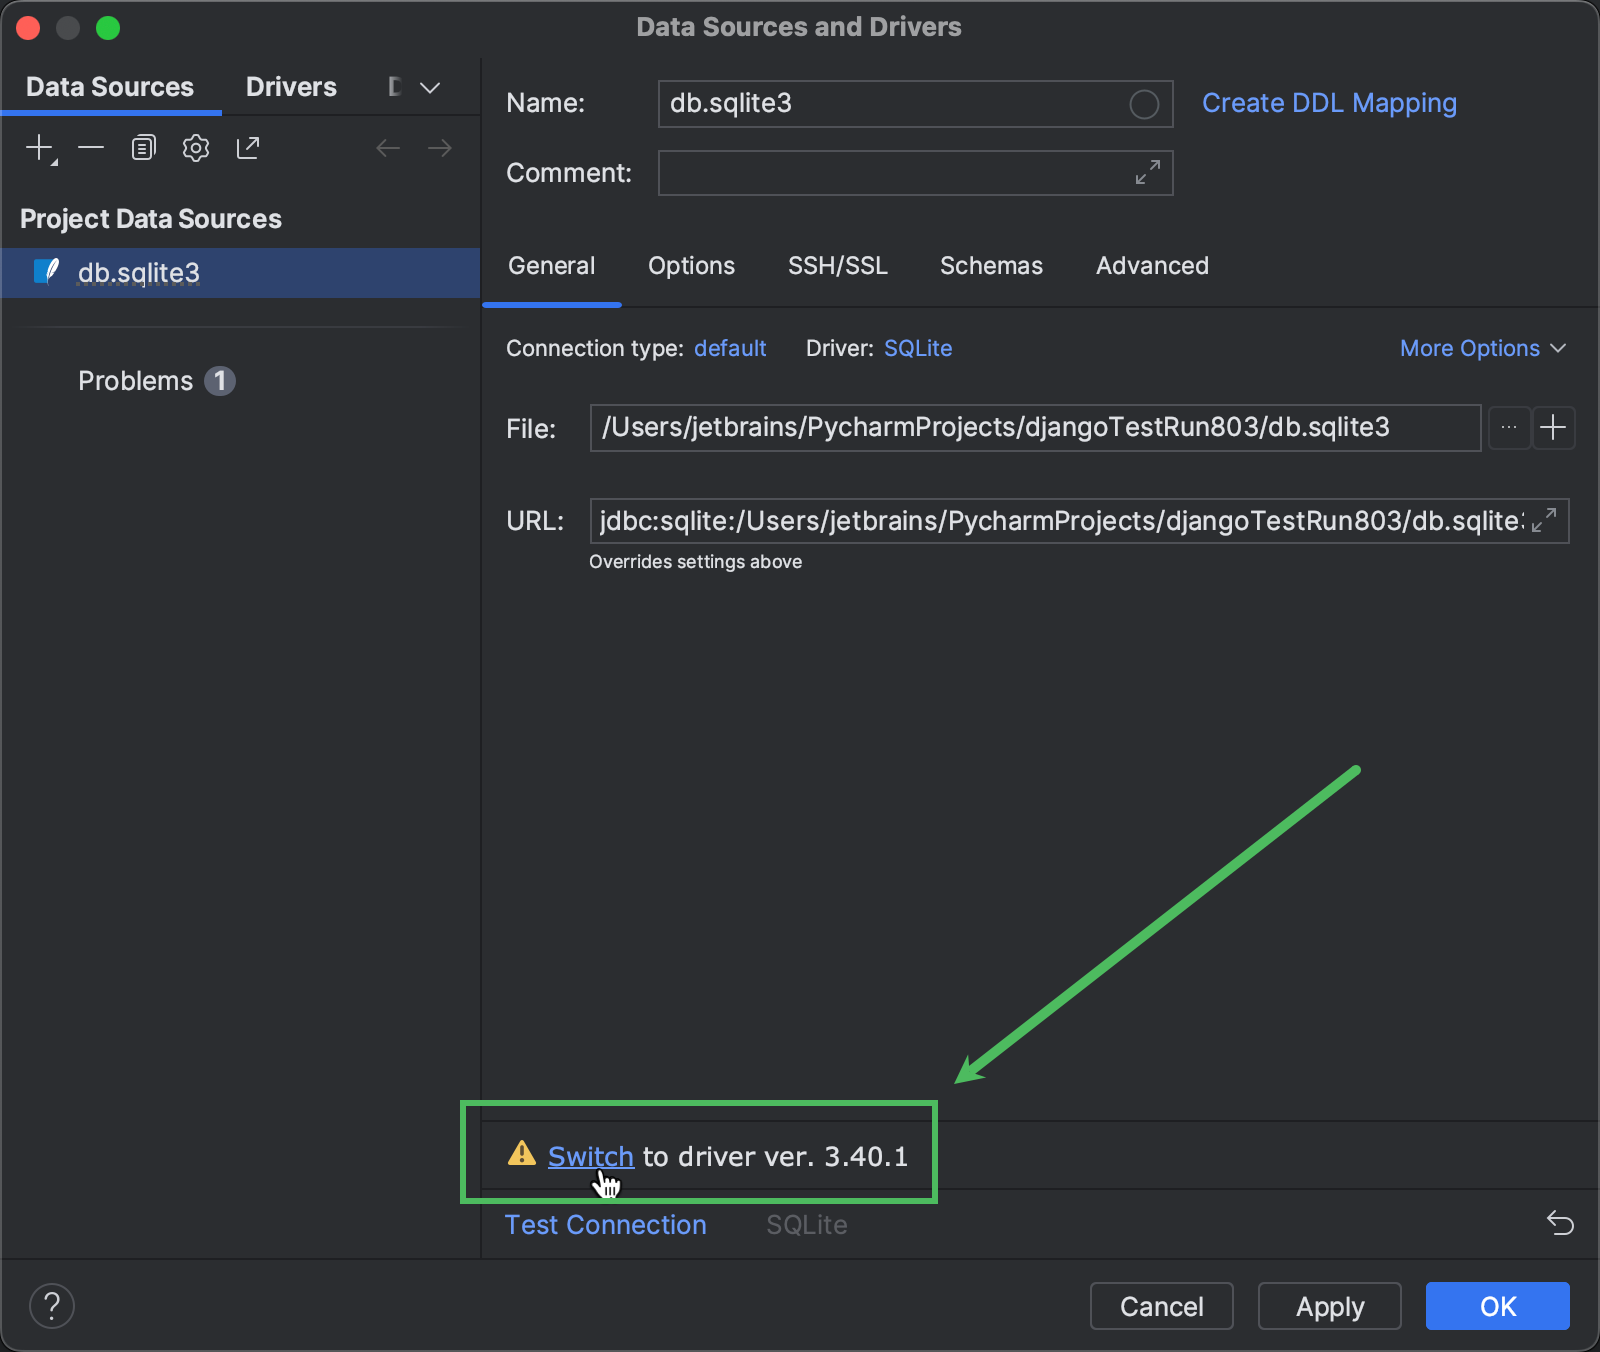Duplicate the db.sqlite3 data source
The image size is (1600, 1352).
click(x=143, y=147)
